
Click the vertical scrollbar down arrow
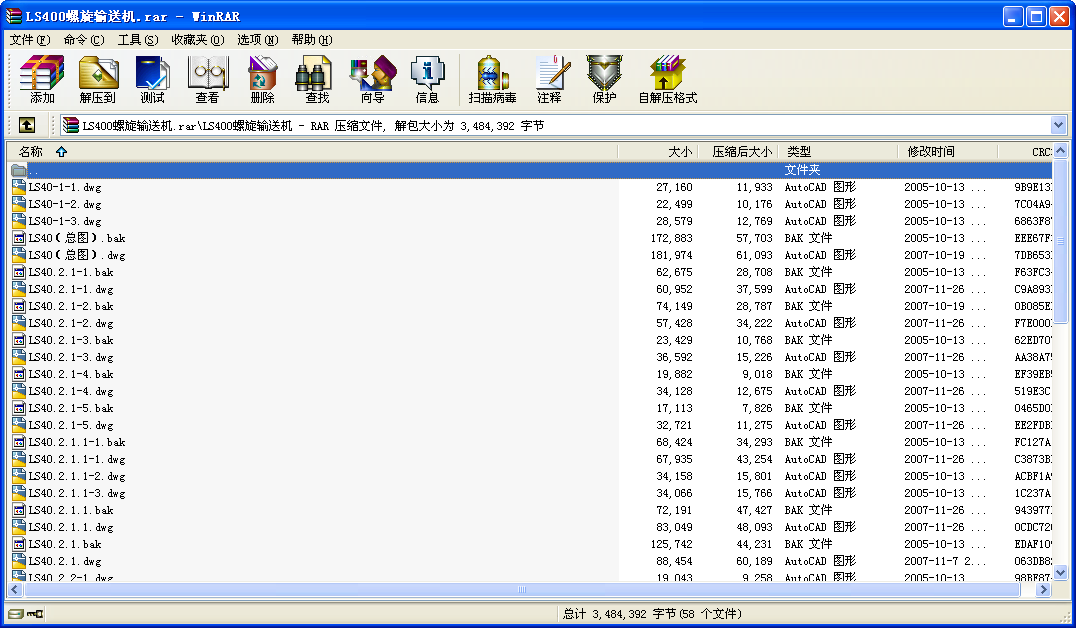pyautogui.click(x=1061, y=575)
